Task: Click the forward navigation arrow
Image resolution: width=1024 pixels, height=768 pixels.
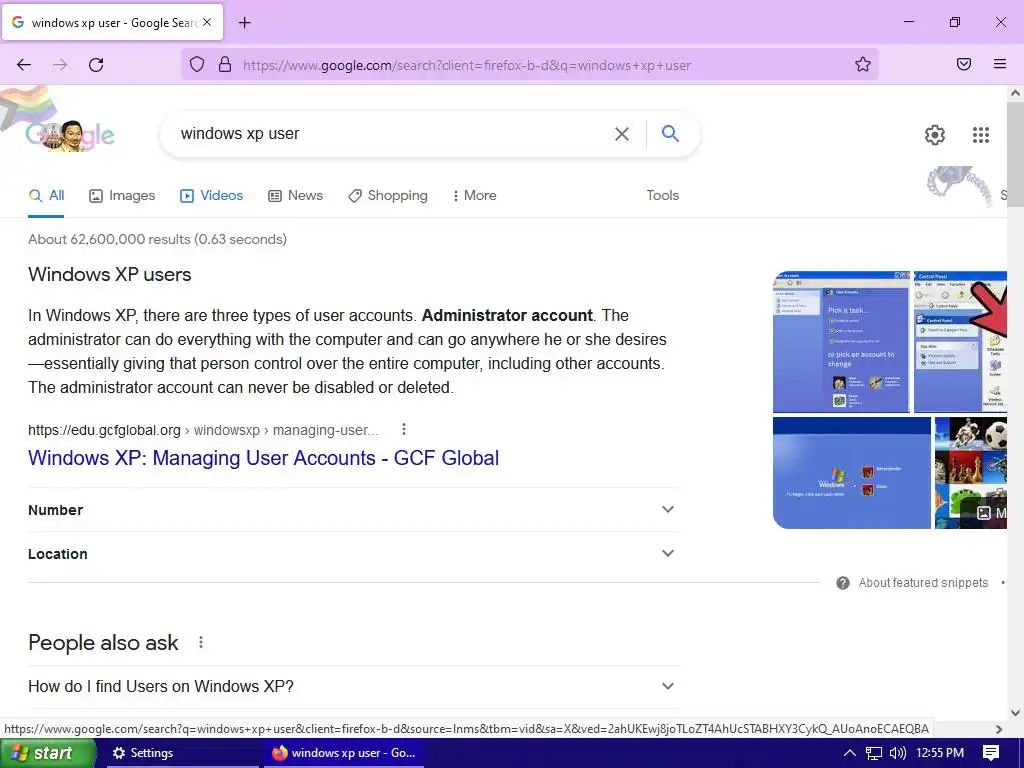Action: point(60,65)
